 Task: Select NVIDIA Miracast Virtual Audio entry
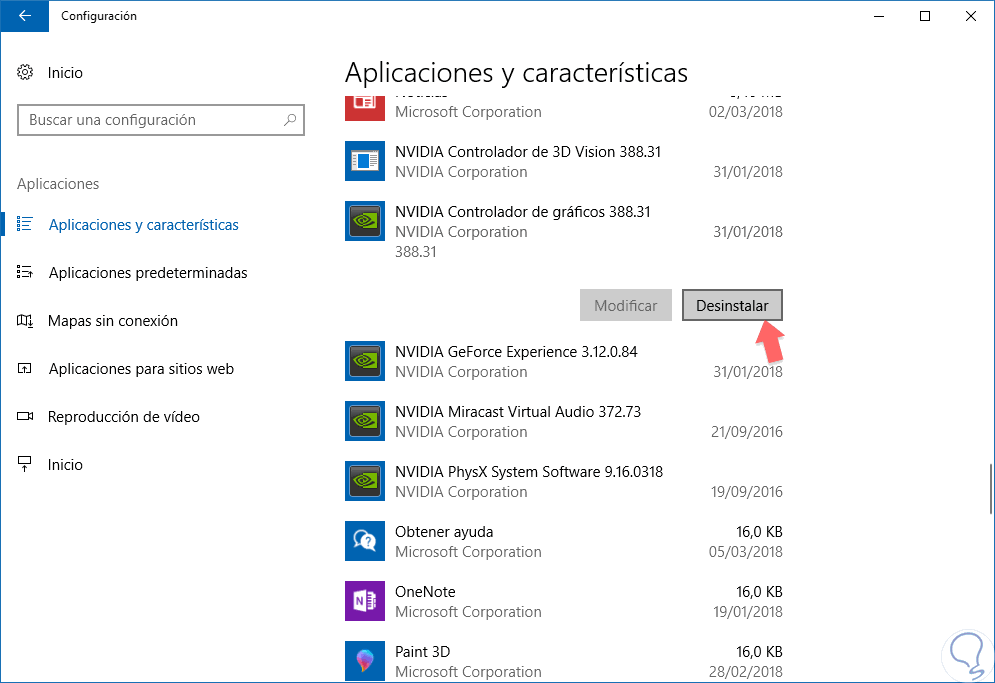tap(517, 421)
